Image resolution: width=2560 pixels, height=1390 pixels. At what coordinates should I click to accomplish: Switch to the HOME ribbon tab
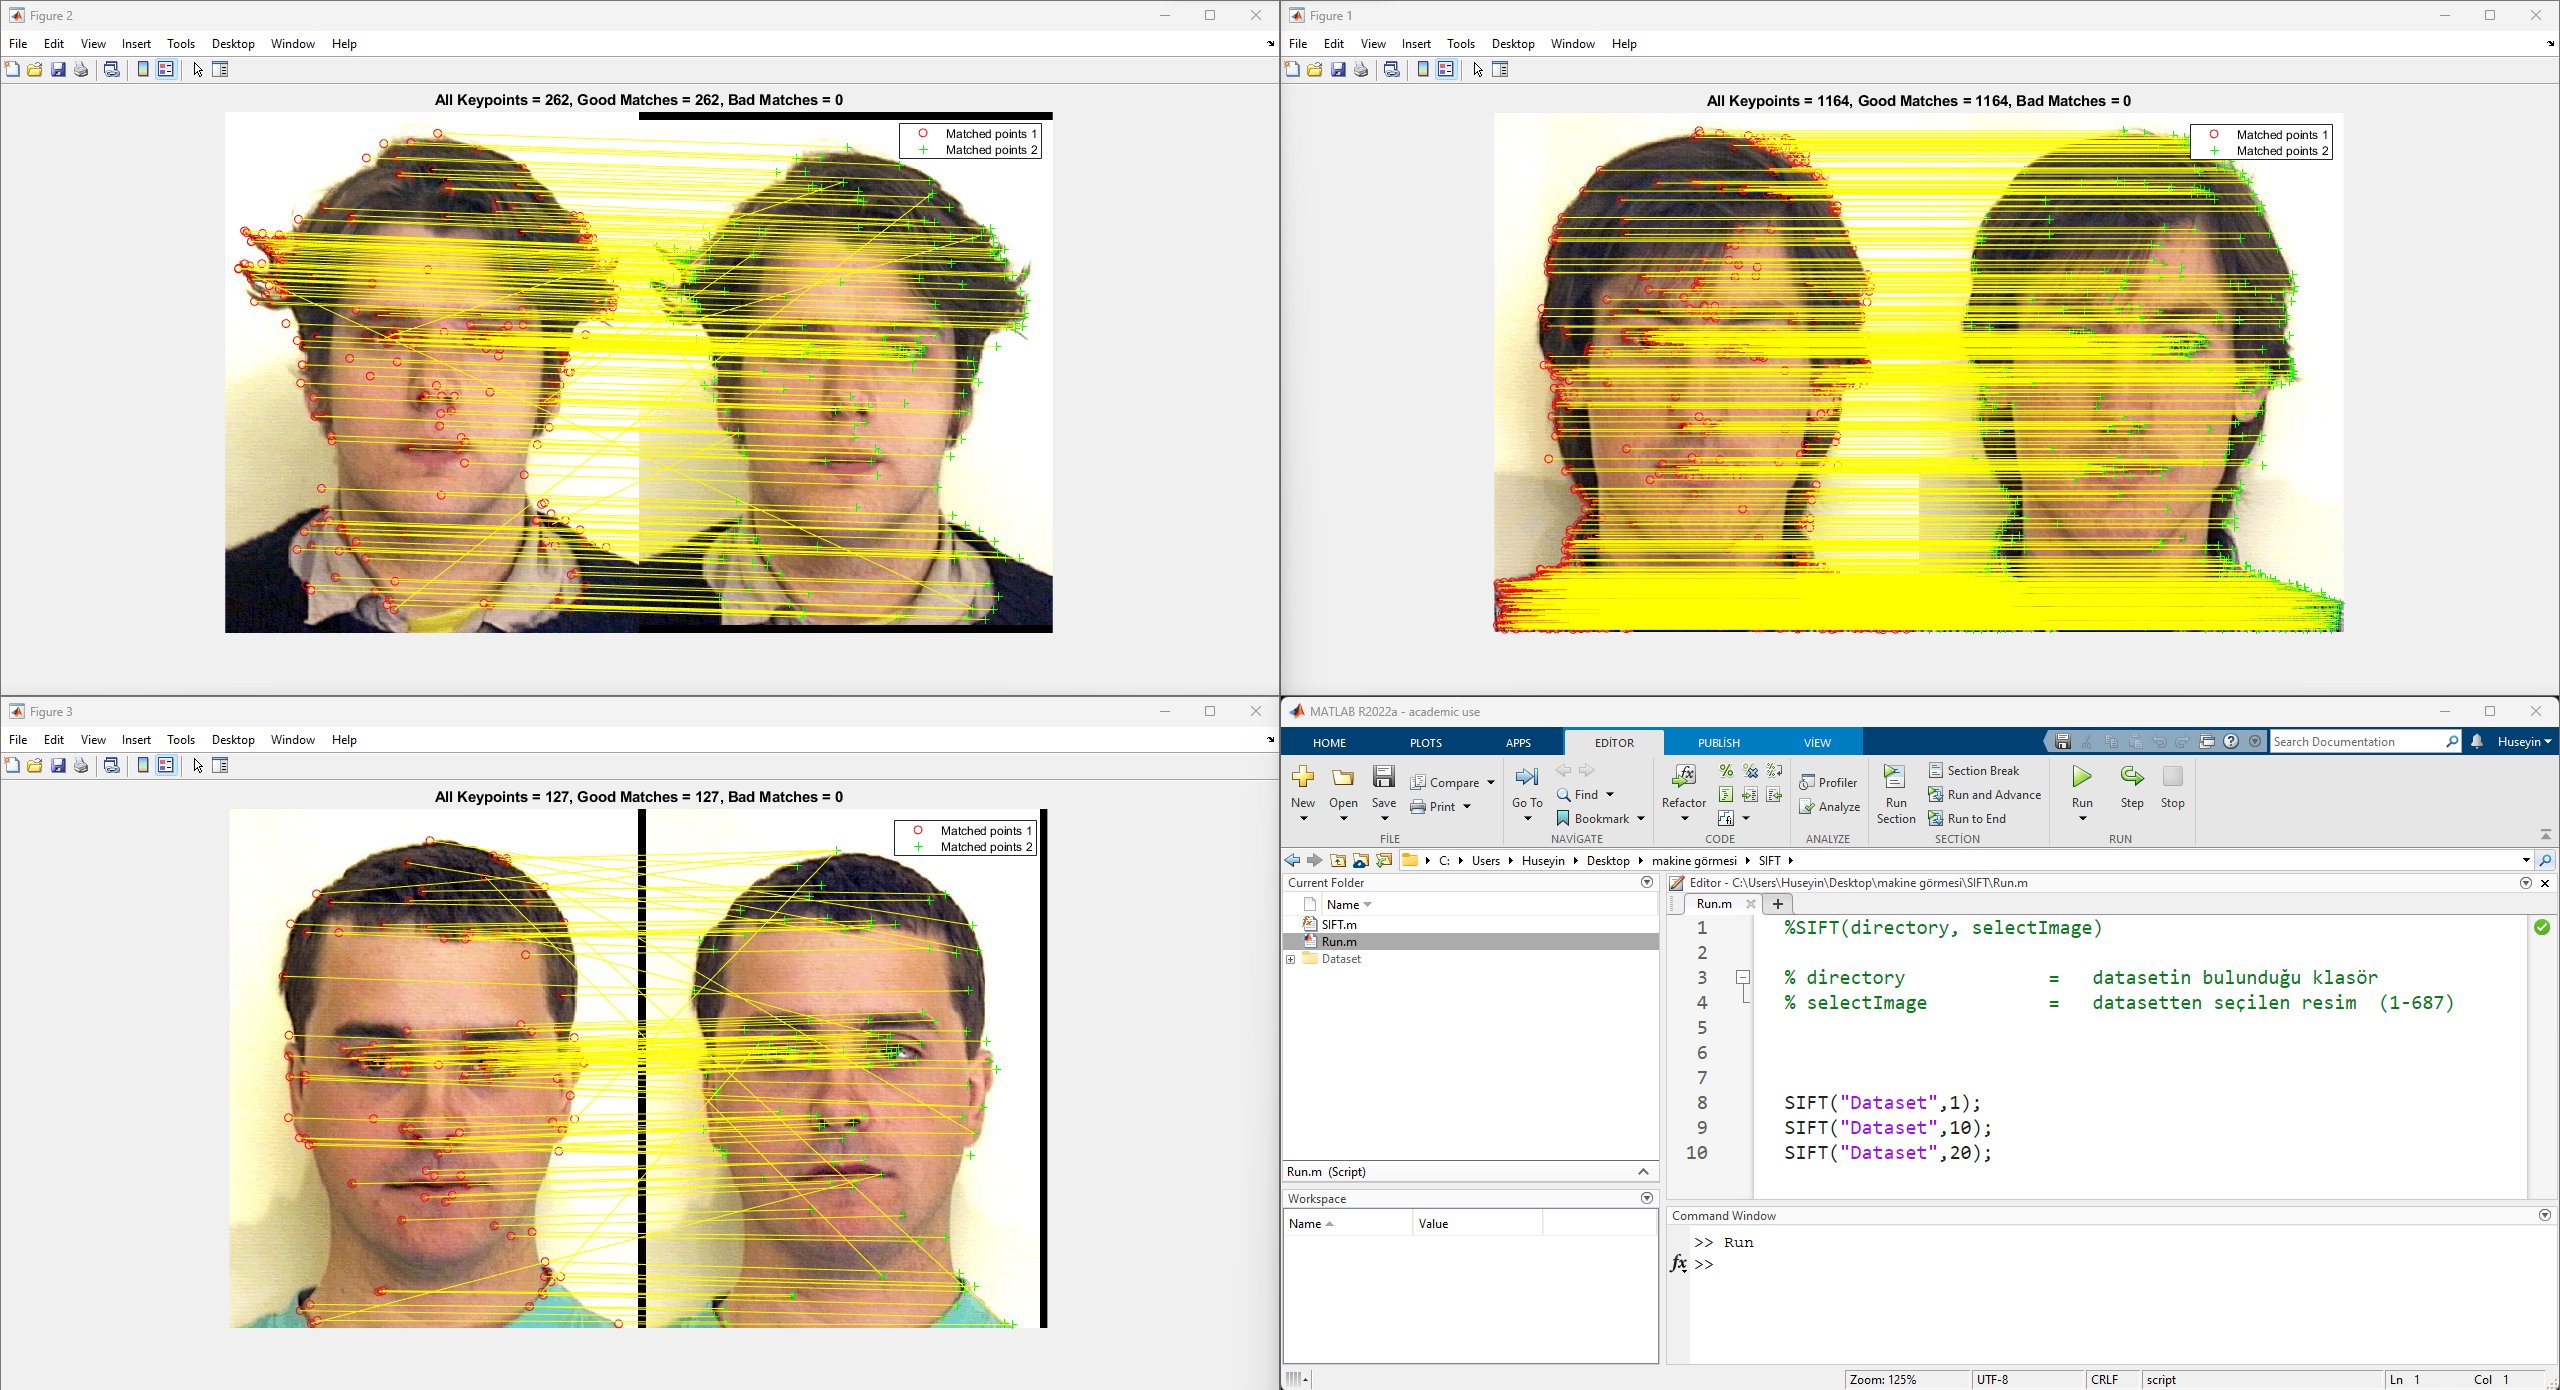tap(1329, 743)
